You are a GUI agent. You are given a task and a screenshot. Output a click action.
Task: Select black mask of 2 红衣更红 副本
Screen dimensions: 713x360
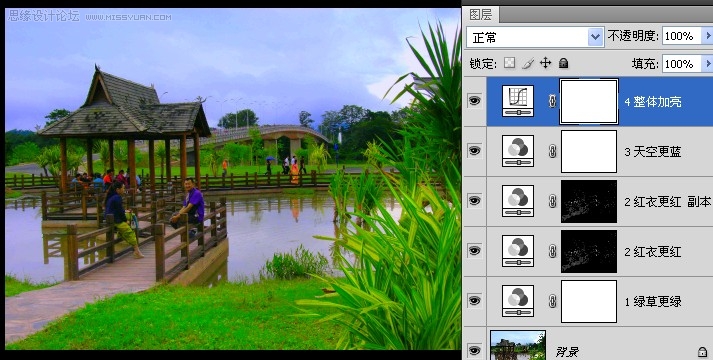[x=589, y=201]
